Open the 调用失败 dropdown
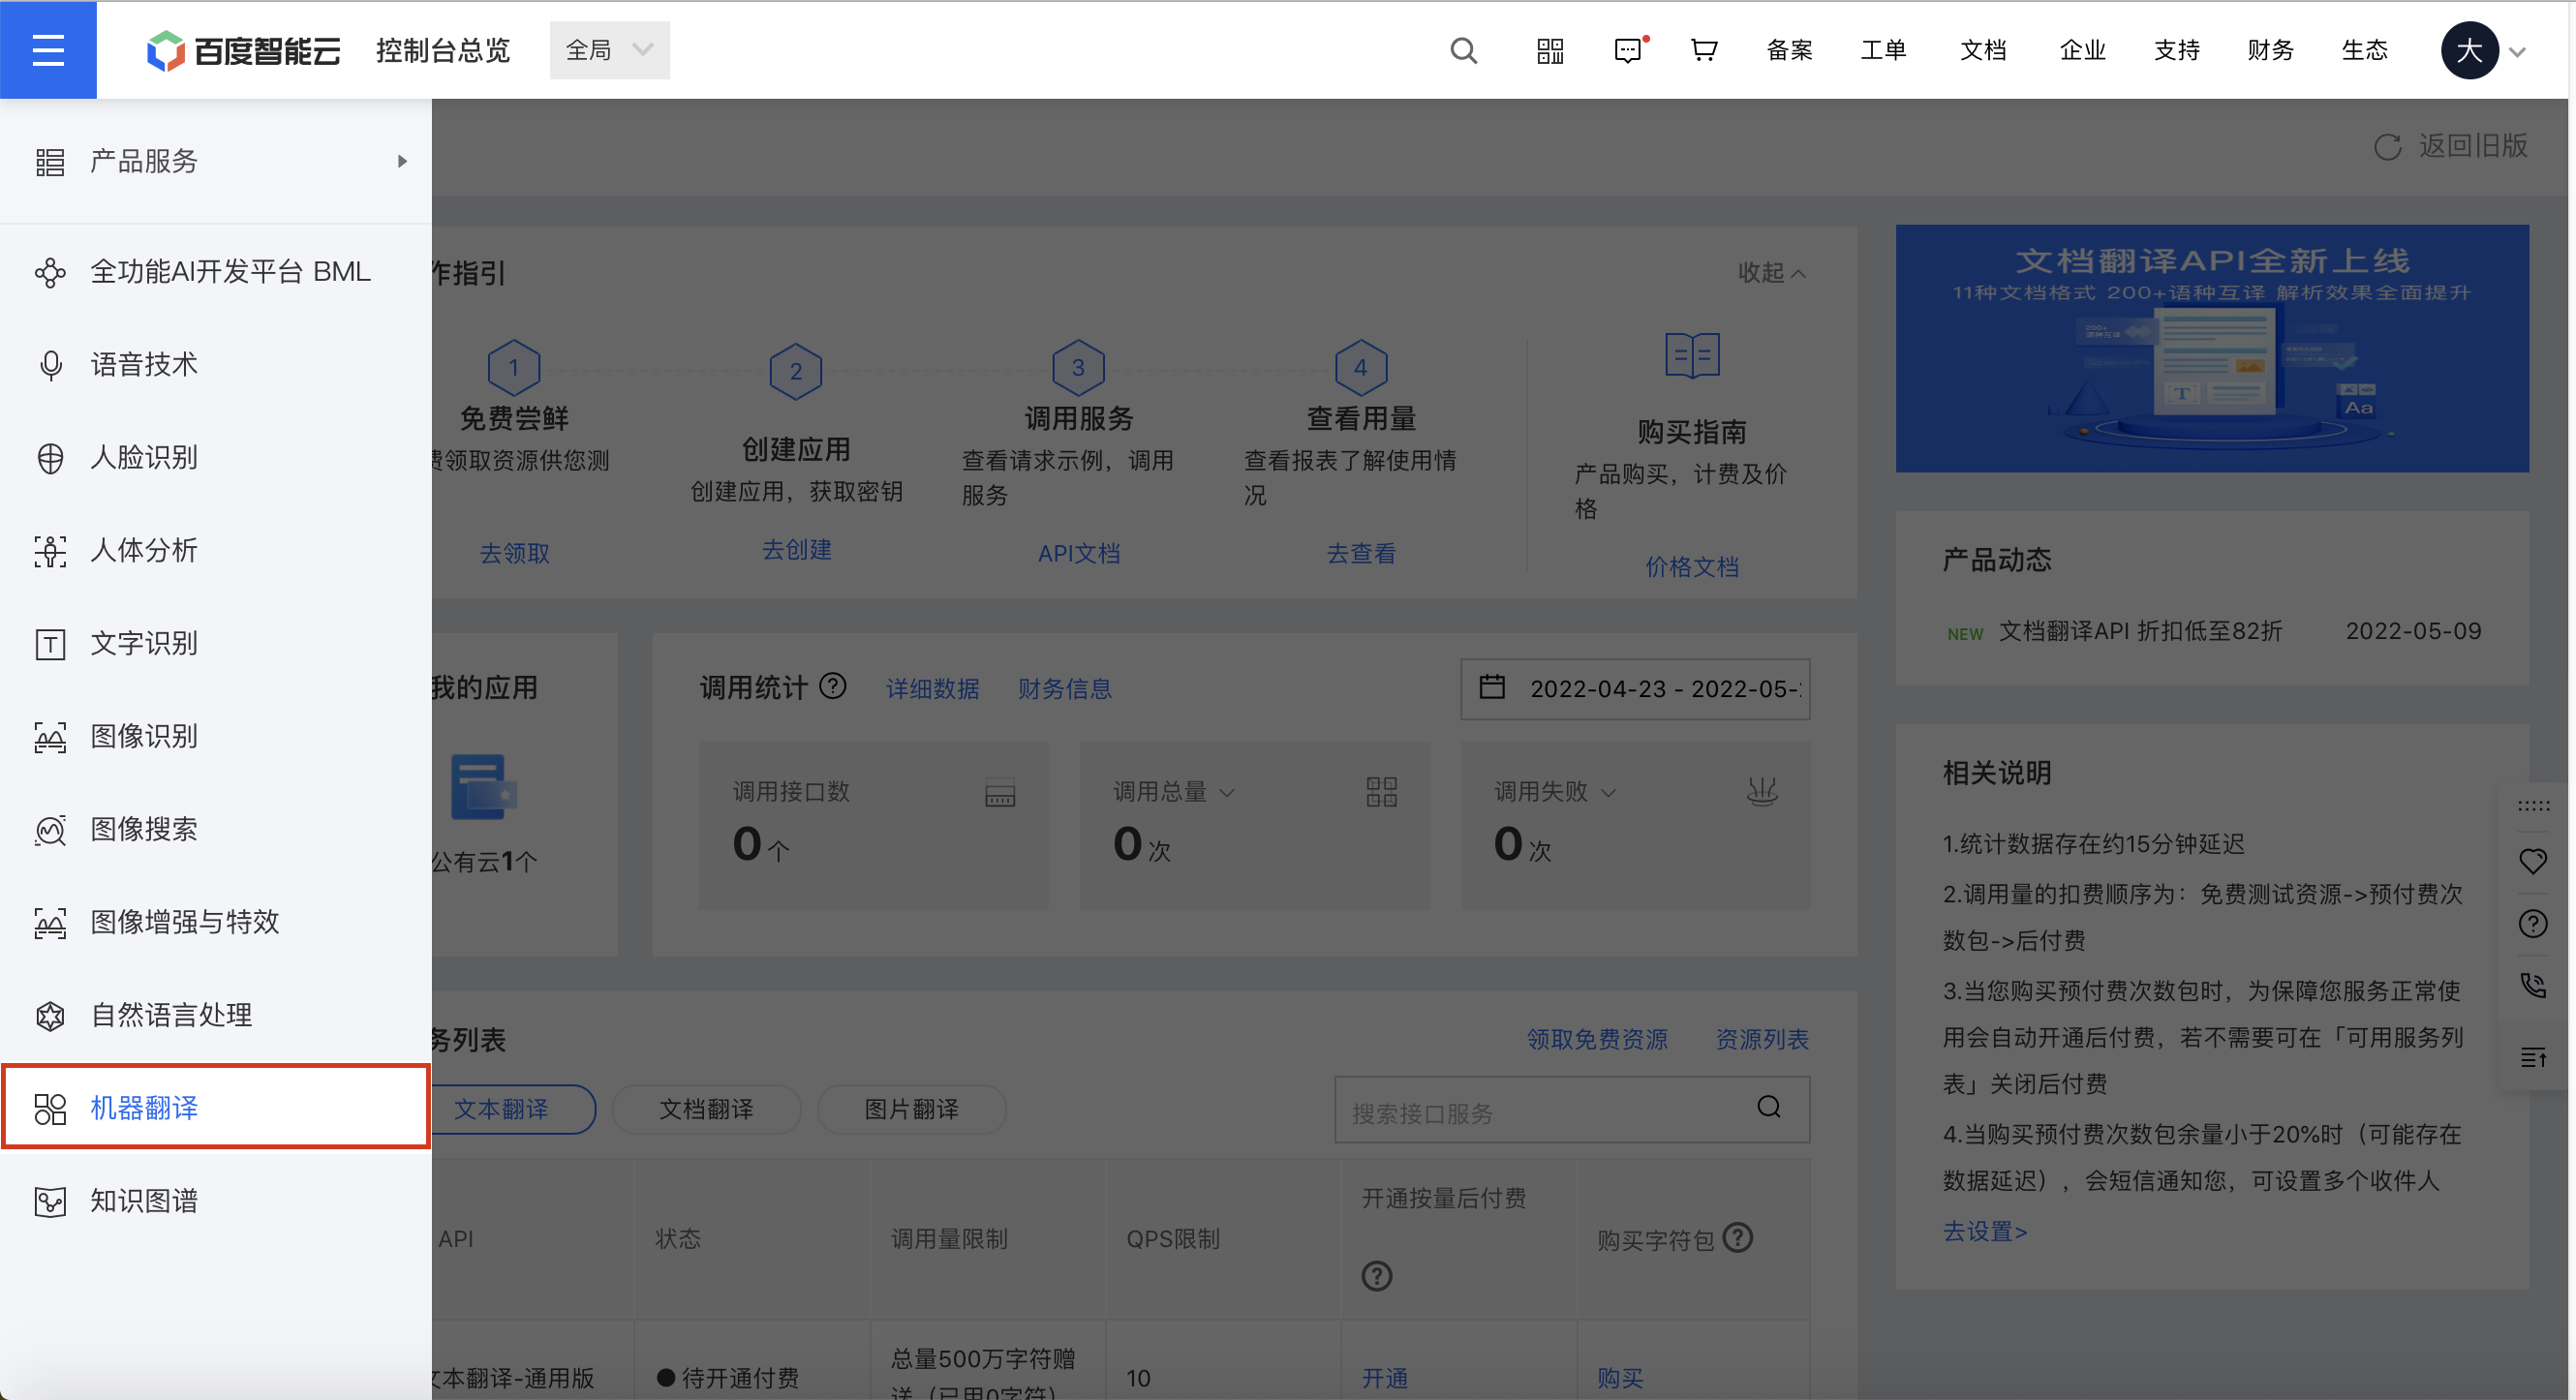The height and width of the screenshot is (1400, 2576). coord(1555,792)
